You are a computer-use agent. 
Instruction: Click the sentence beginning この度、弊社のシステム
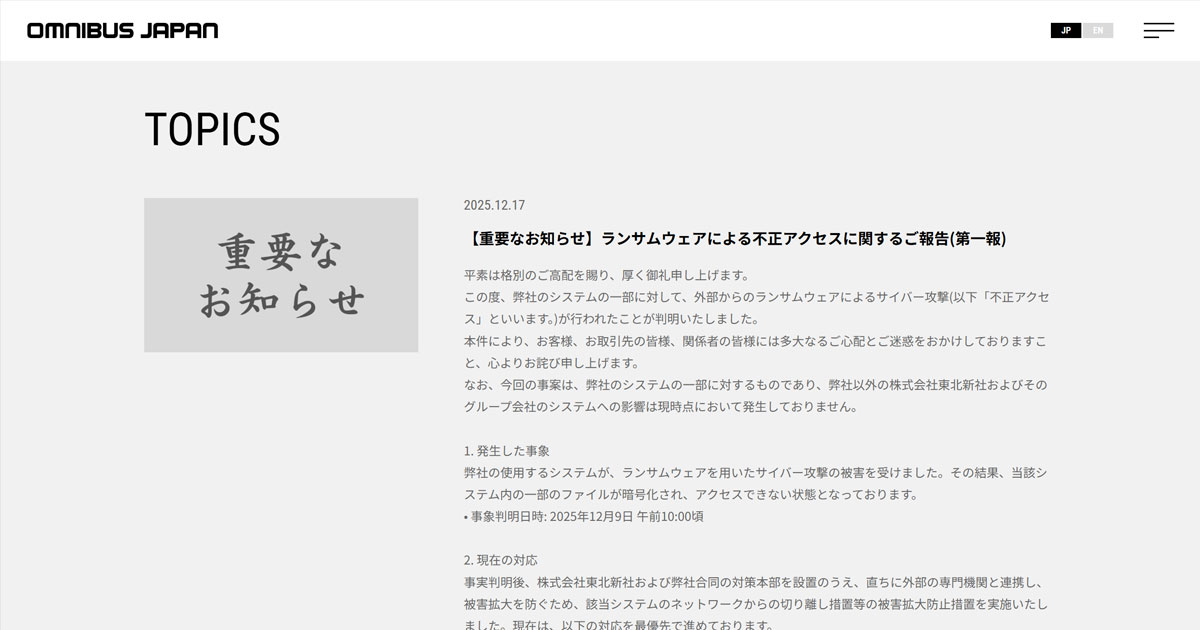(x=755, y=297)
